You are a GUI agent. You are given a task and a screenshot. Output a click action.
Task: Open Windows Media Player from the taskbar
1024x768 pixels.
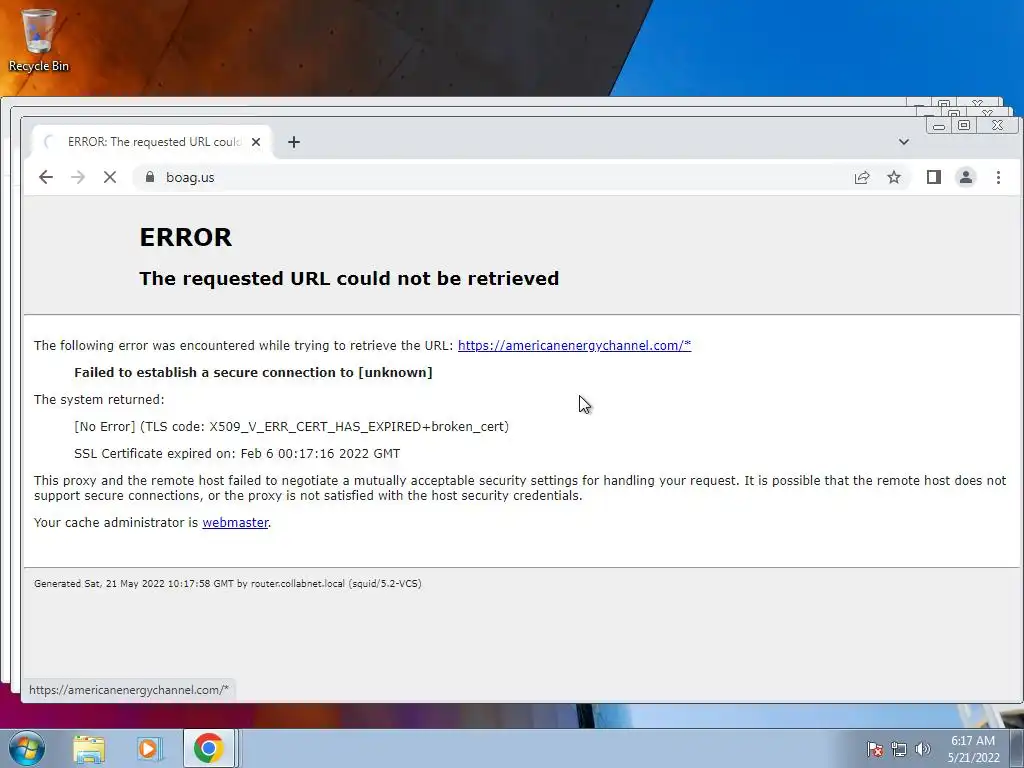pyautogui.click(x=149, y=749)
